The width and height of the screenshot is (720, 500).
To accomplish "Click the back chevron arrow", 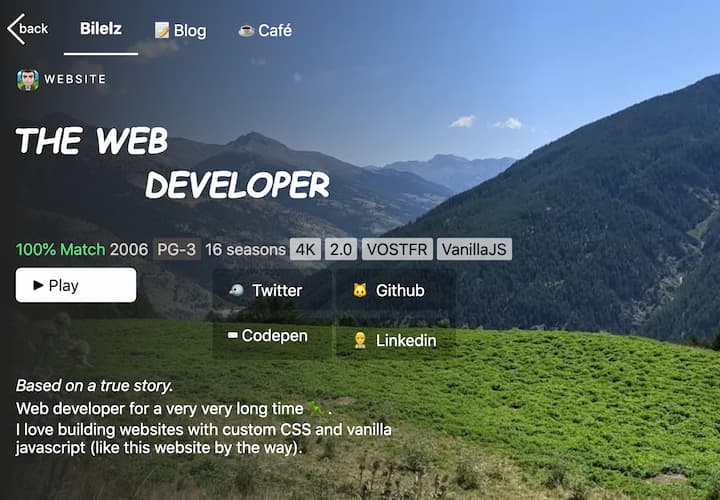I will pyautogui.click(x=14, y=28).
